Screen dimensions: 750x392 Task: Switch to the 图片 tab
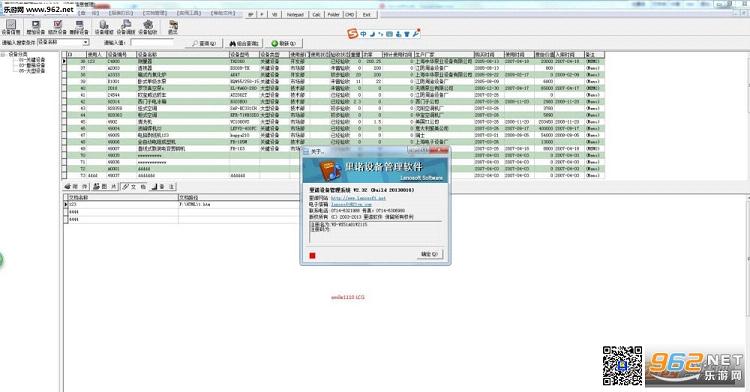pyautogui.click(x=105, y=186)
